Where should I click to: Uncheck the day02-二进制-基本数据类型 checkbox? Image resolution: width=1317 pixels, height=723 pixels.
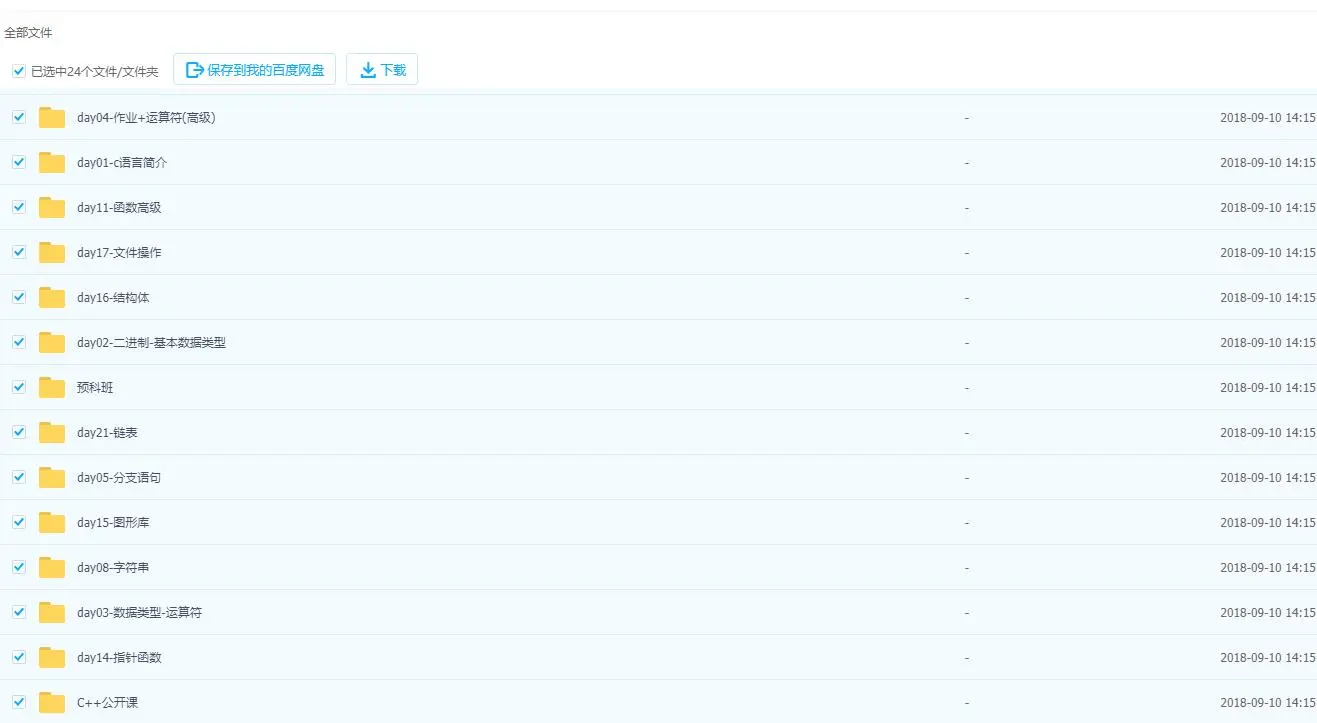(x=19, y=342)
